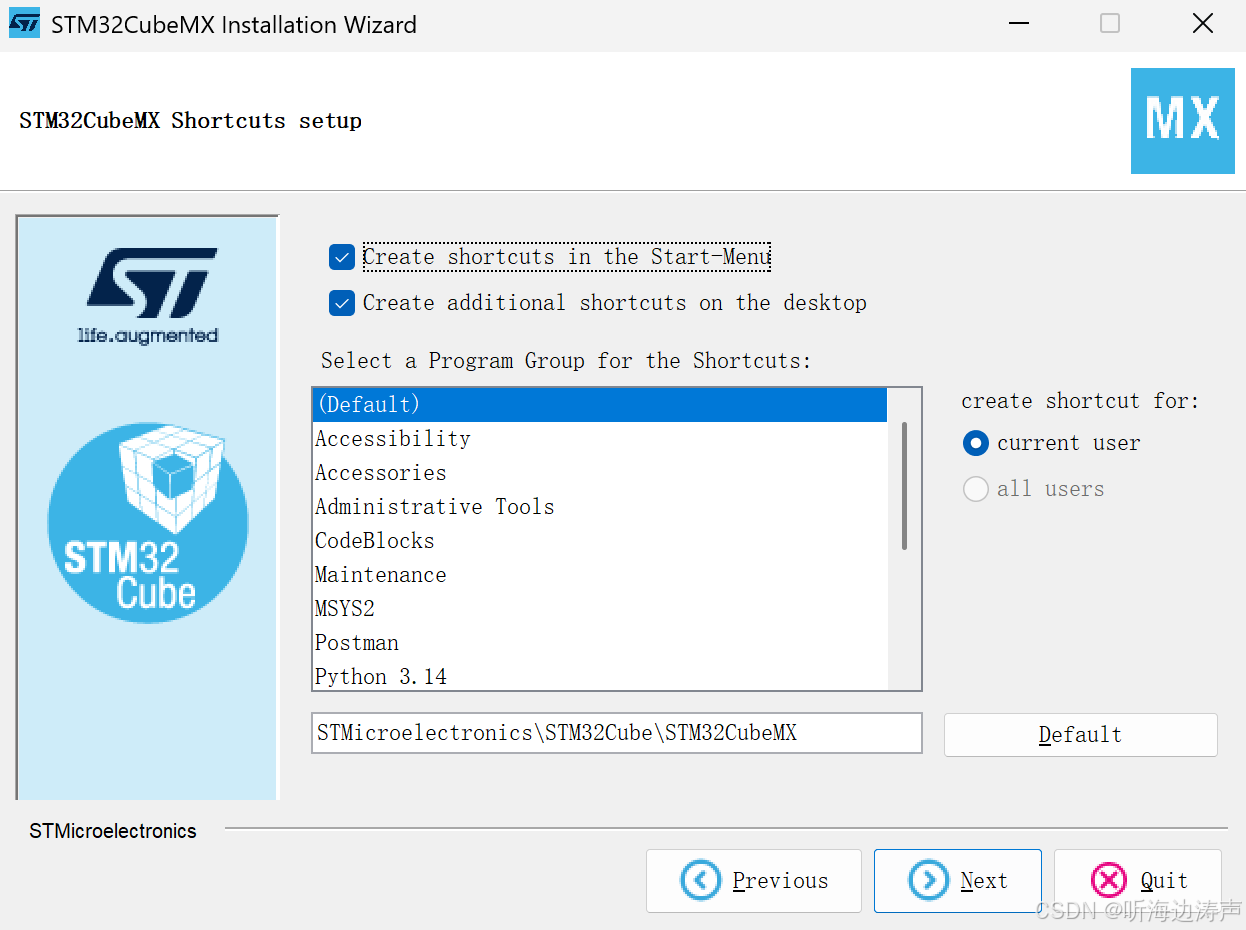Choose CodeBlocks program group
The image size is (1246, 930).
click(x=600, y=541)
